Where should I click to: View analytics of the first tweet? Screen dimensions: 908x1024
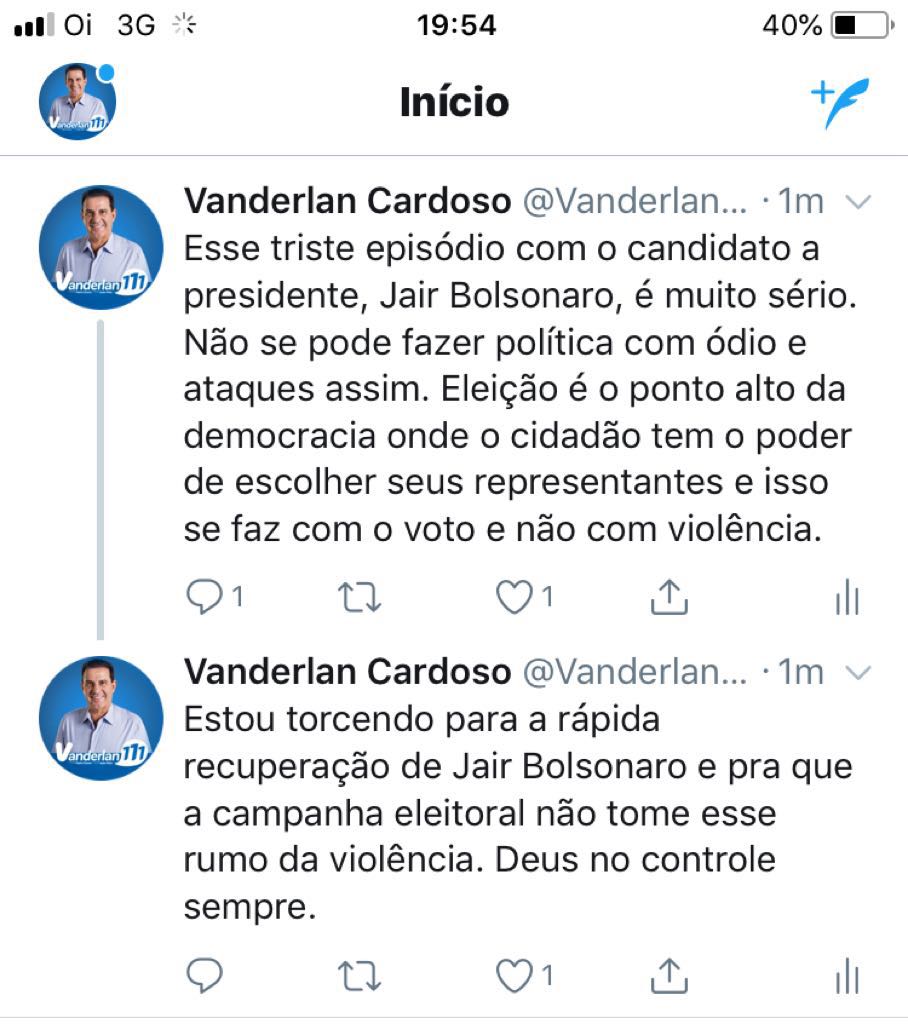coord(846,598)
